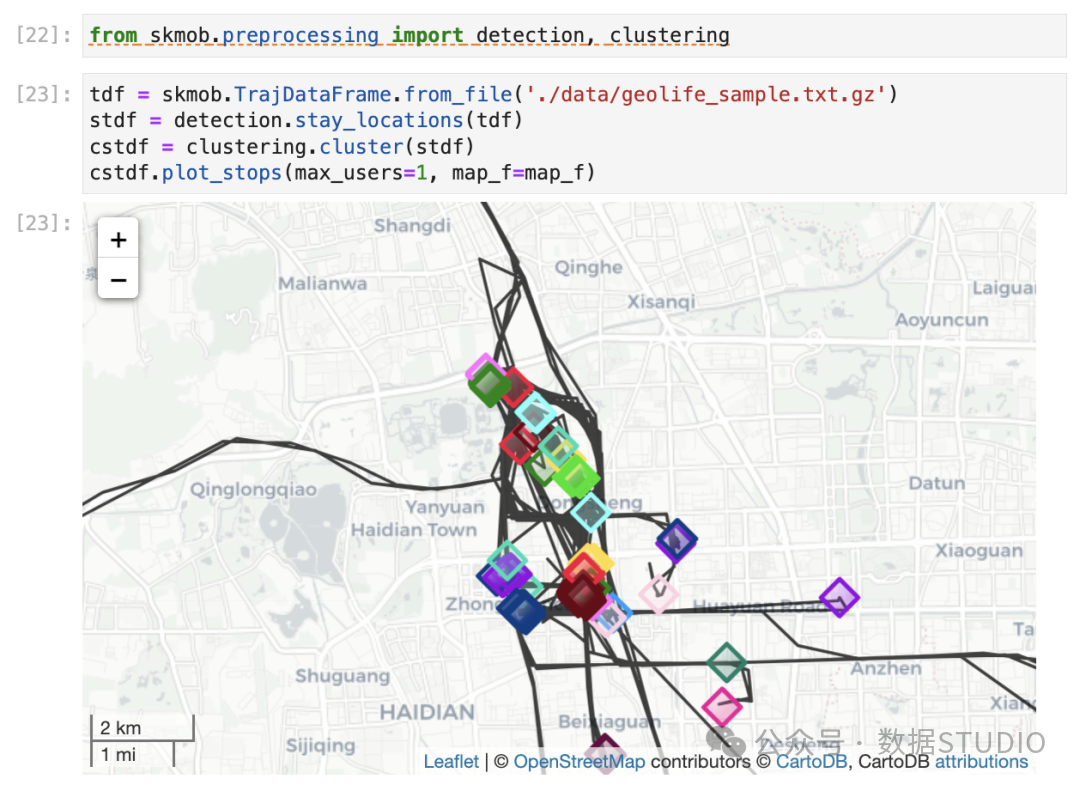Click the [22]: cell prompt
Image resolution: width=1080 pixels, height=785 pixels.
[x=43, y=34]
